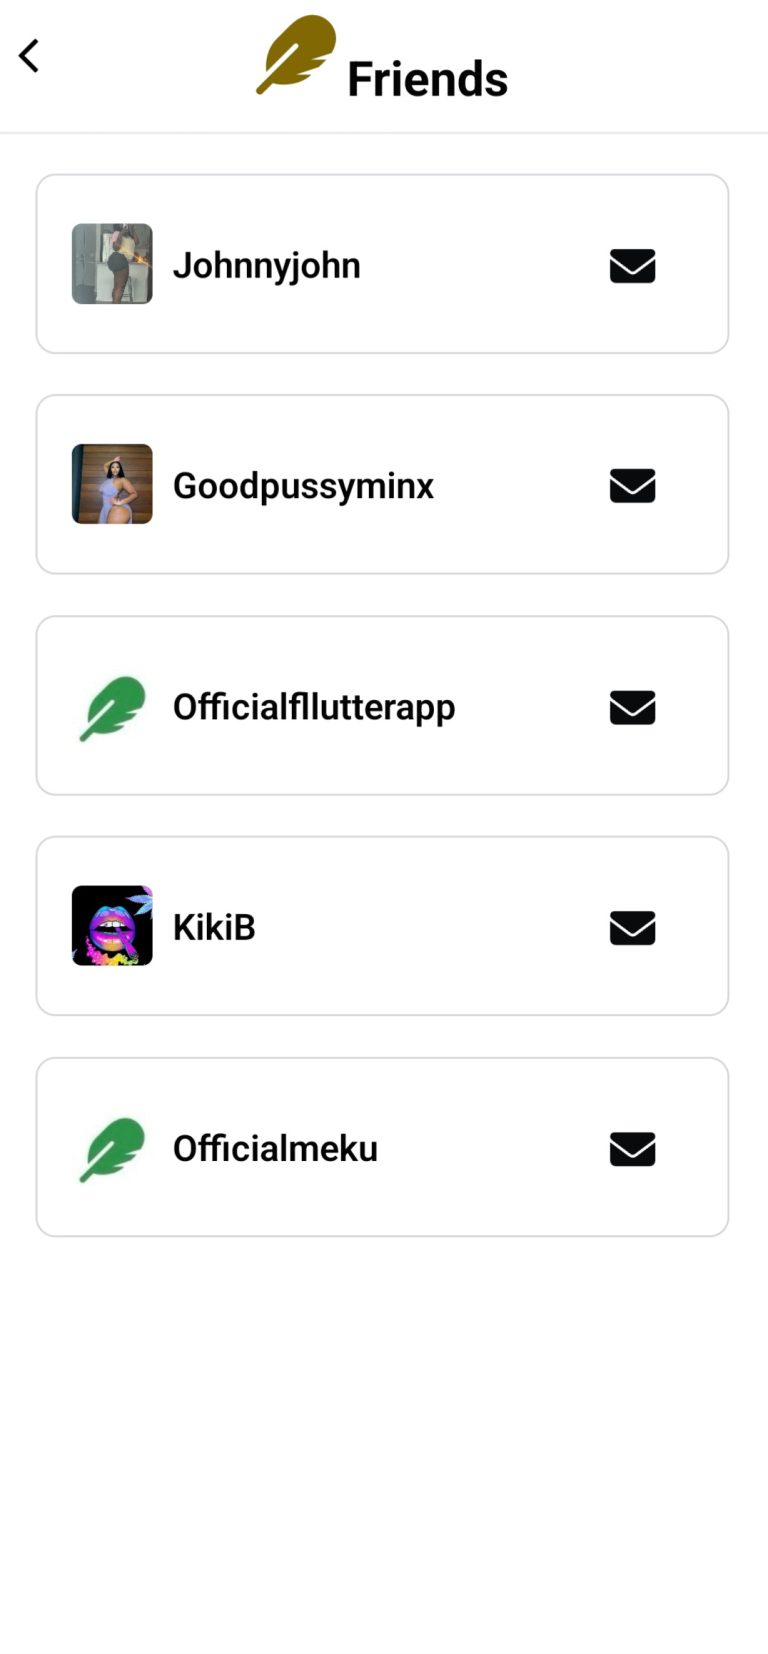Tap the back arrow icon
Screen dimensions: 768x1654
point(29,56)
